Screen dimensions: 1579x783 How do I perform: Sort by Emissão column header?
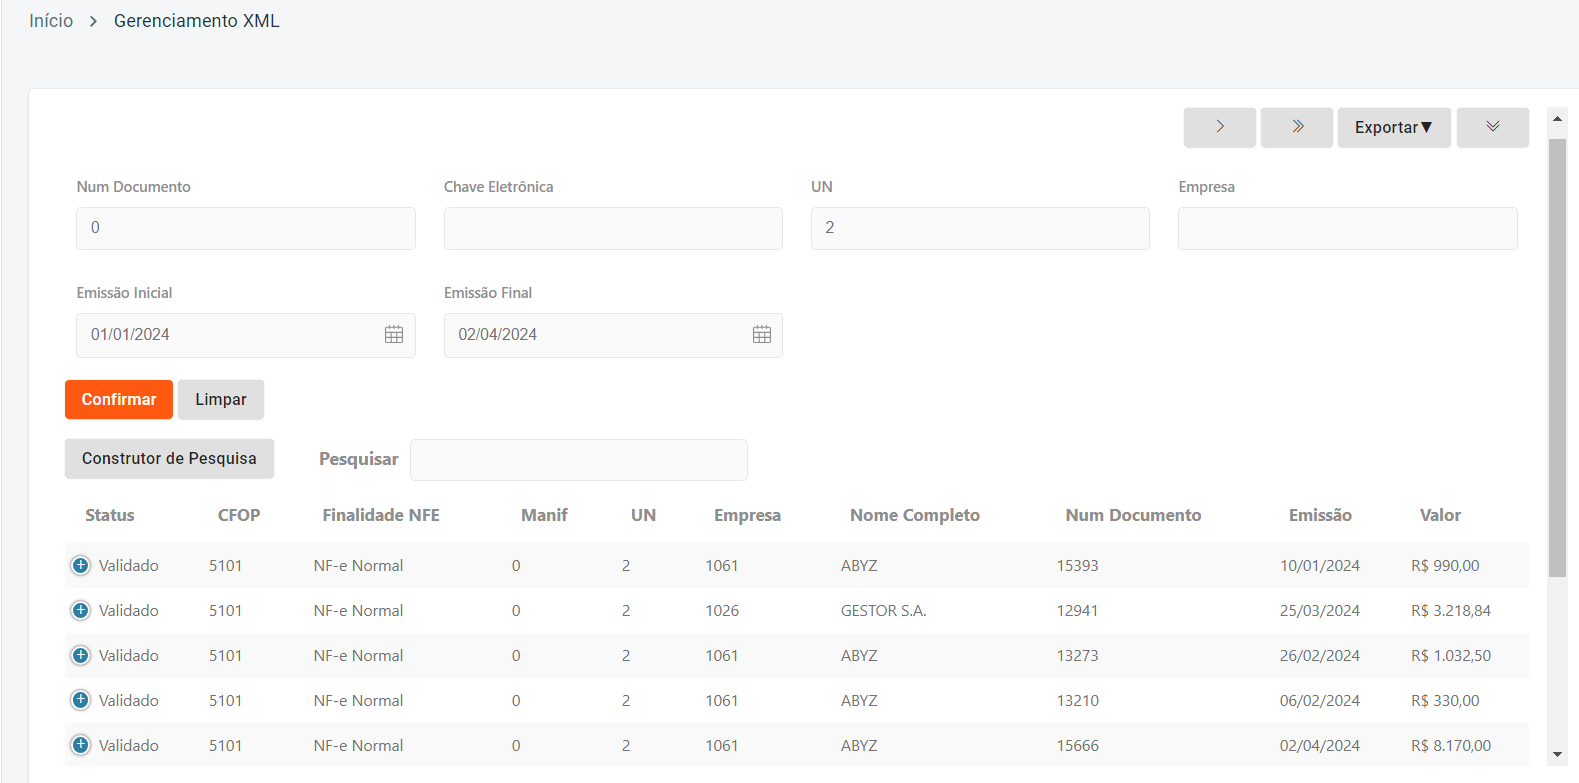1320,516
